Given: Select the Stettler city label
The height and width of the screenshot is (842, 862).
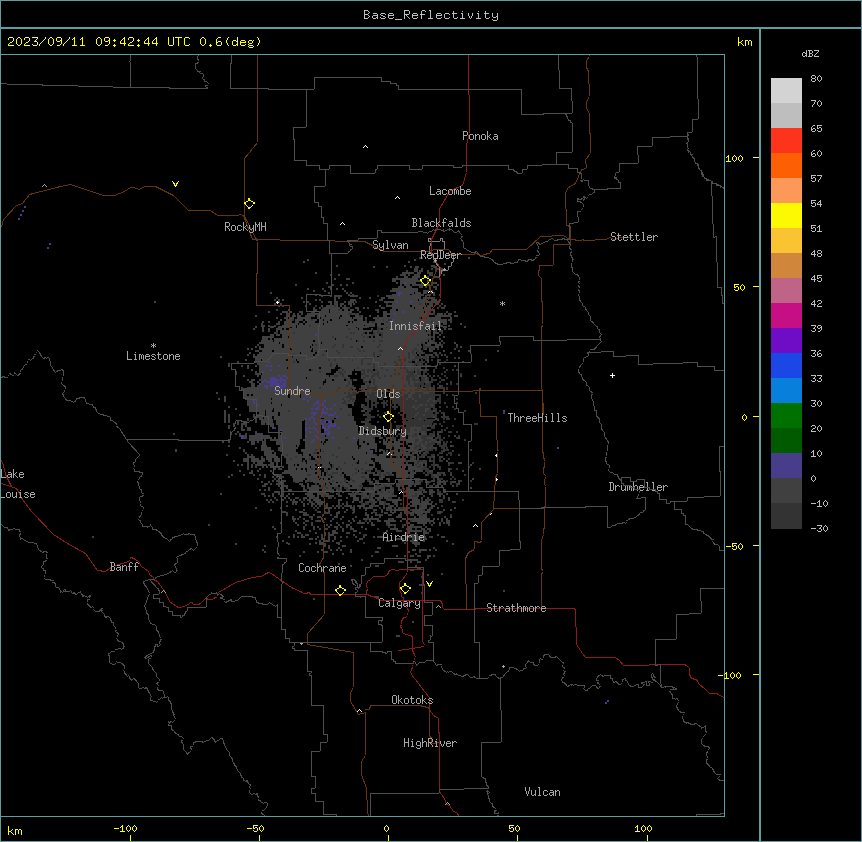Looking at the screenshot, I should pos(634,237).
